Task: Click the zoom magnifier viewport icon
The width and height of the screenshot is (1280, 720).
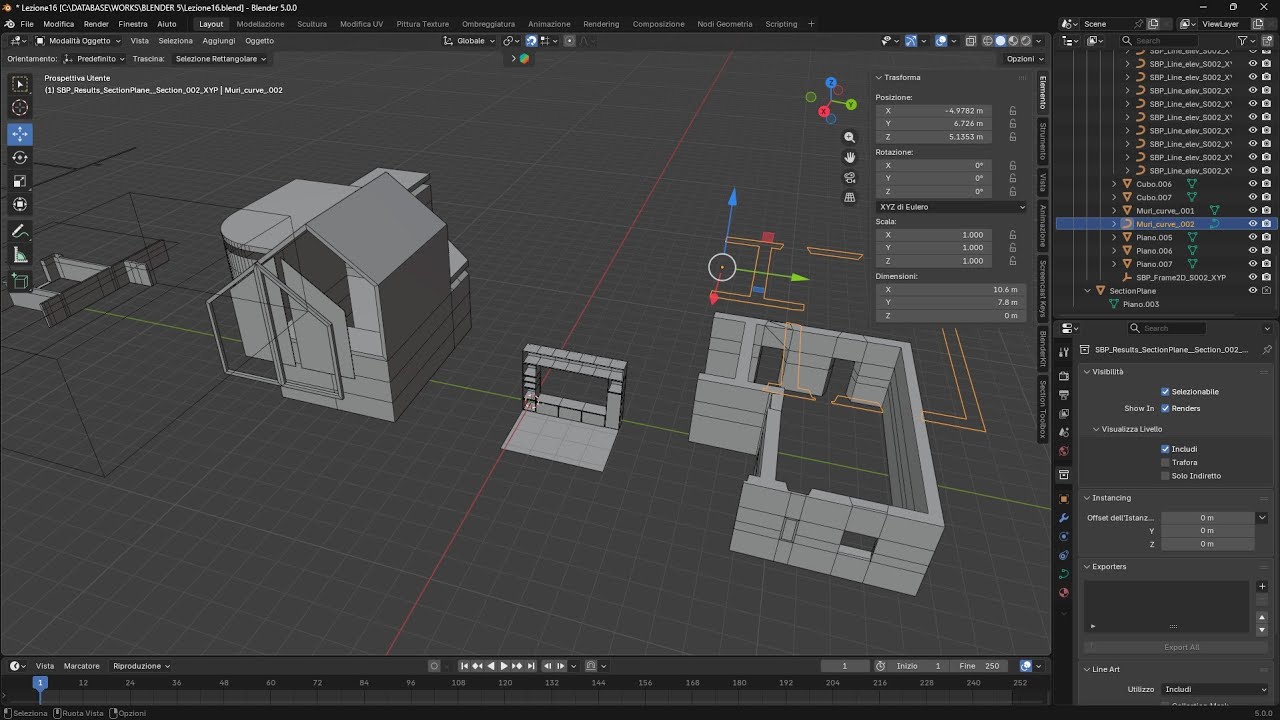Action: 850,137
